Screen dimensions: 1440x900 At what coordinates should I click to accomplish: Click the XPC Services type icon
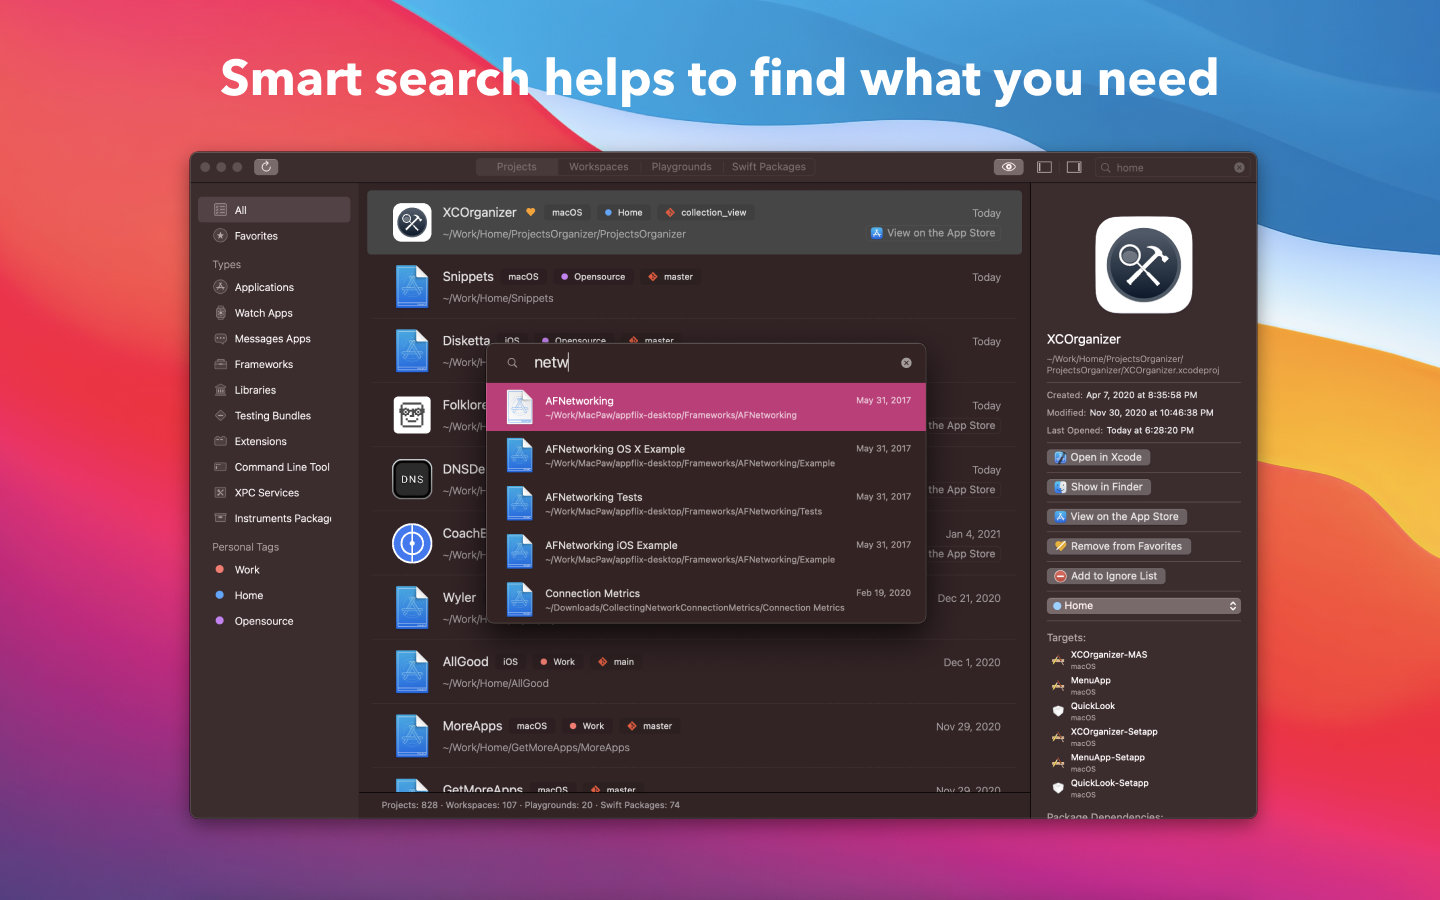click(221, 493)
